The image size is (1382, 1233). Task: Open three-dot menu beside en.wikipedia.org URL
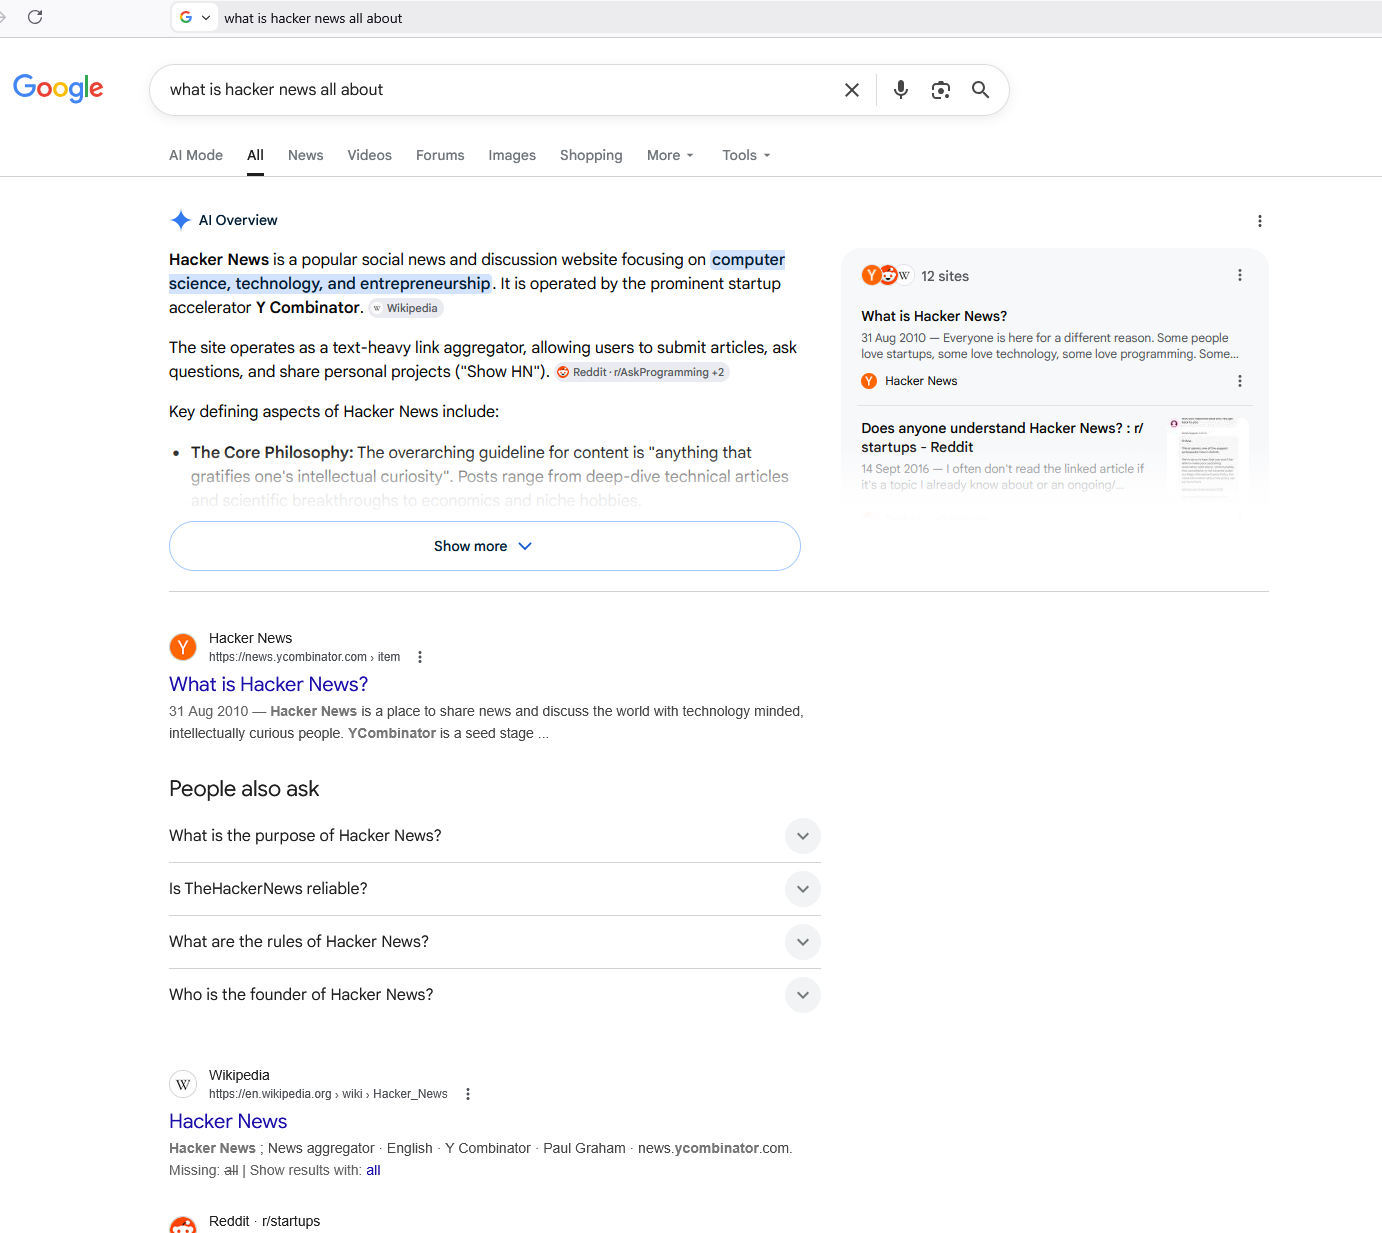468,1094
